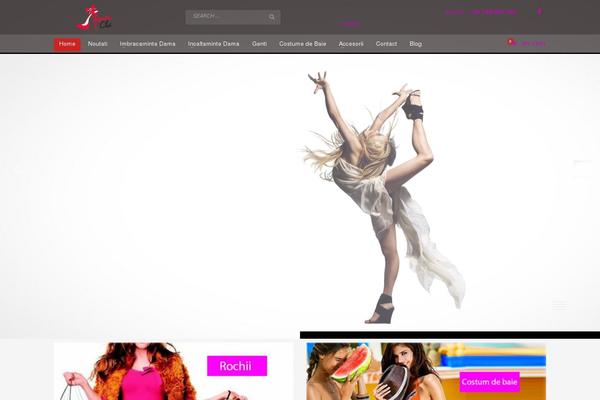Screen dimensions: 600x400
Task: Click the pink Costum de baie label
Action: [x=489, y=382]
